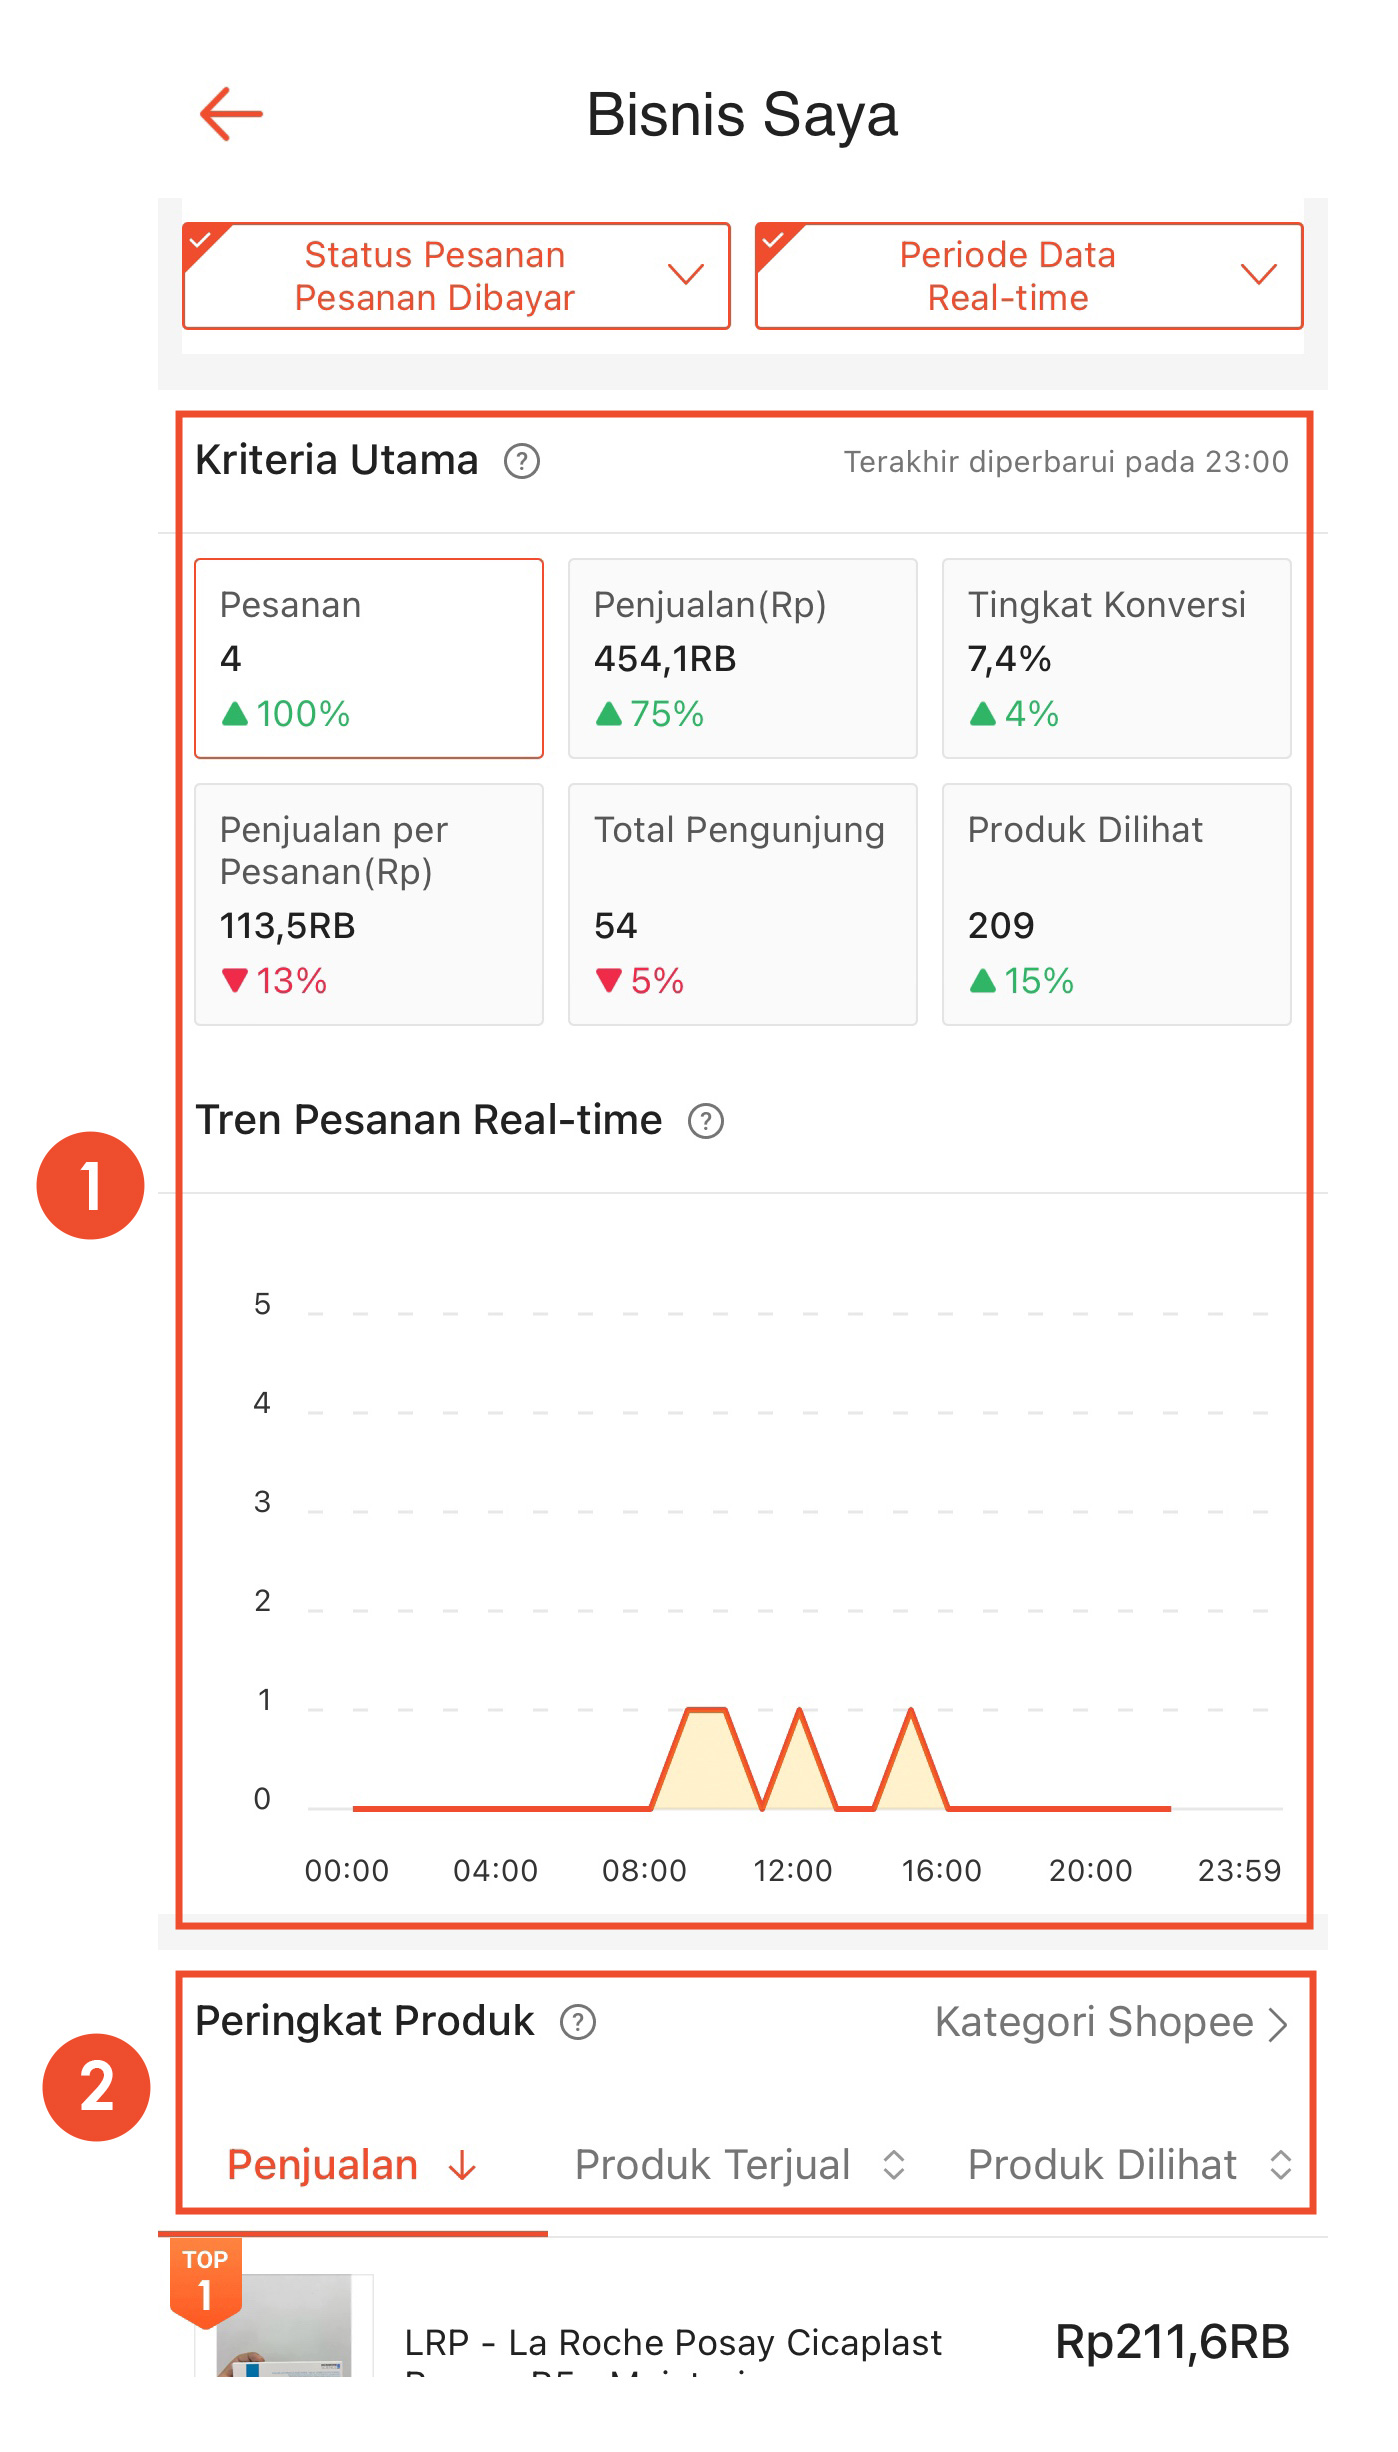Tap the 23:59 label on chart axis
Viewport: 1398px width, 2452px height.
coord(1239,1871)
